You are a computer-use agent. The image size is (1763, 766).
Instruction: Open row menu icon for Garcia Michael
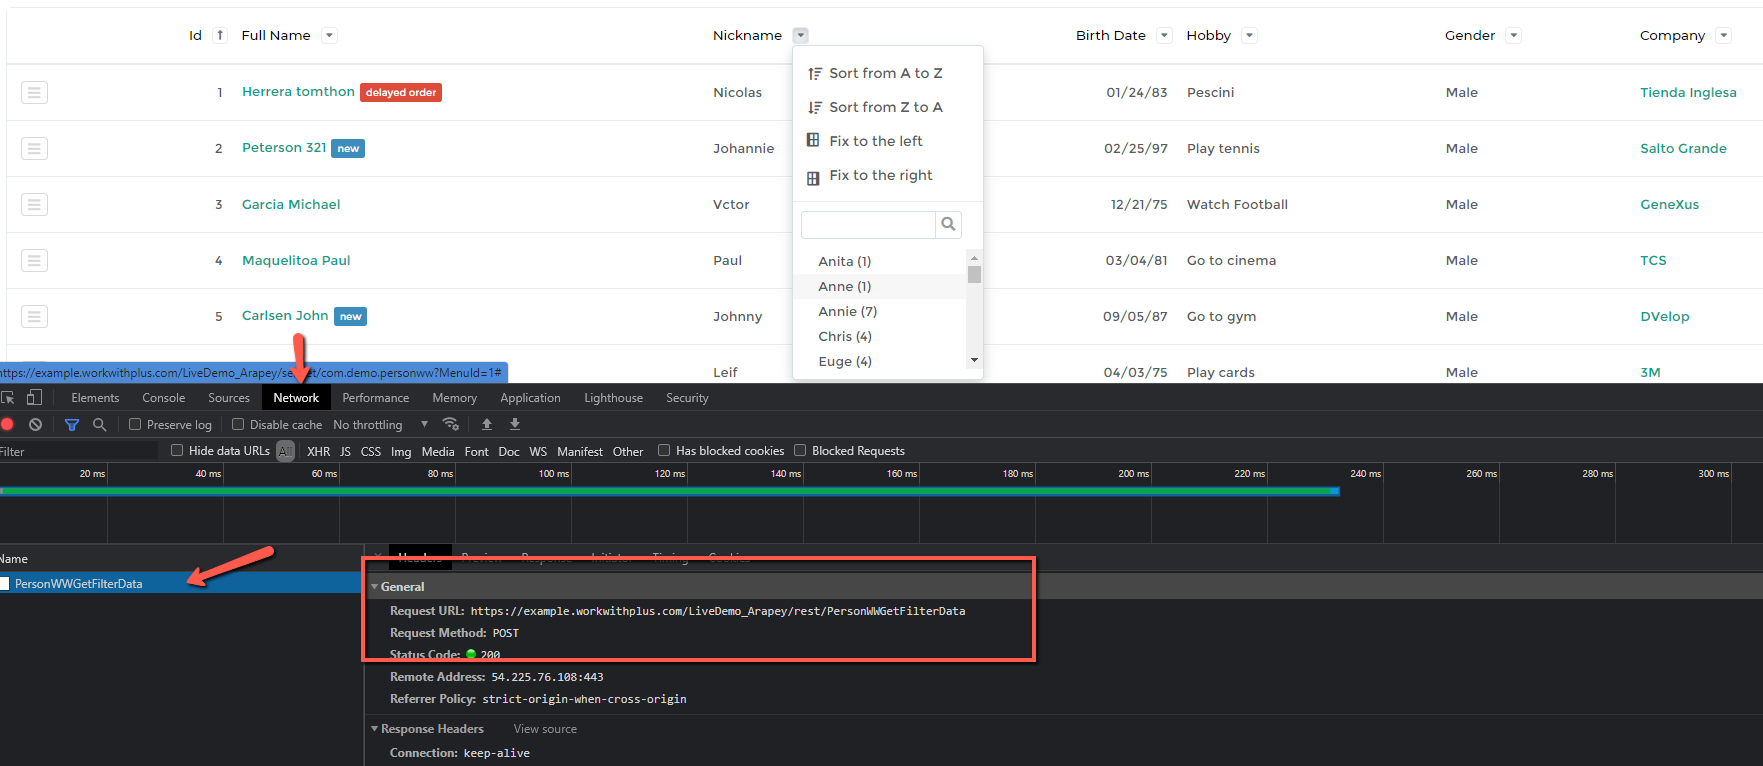(34, 205)
